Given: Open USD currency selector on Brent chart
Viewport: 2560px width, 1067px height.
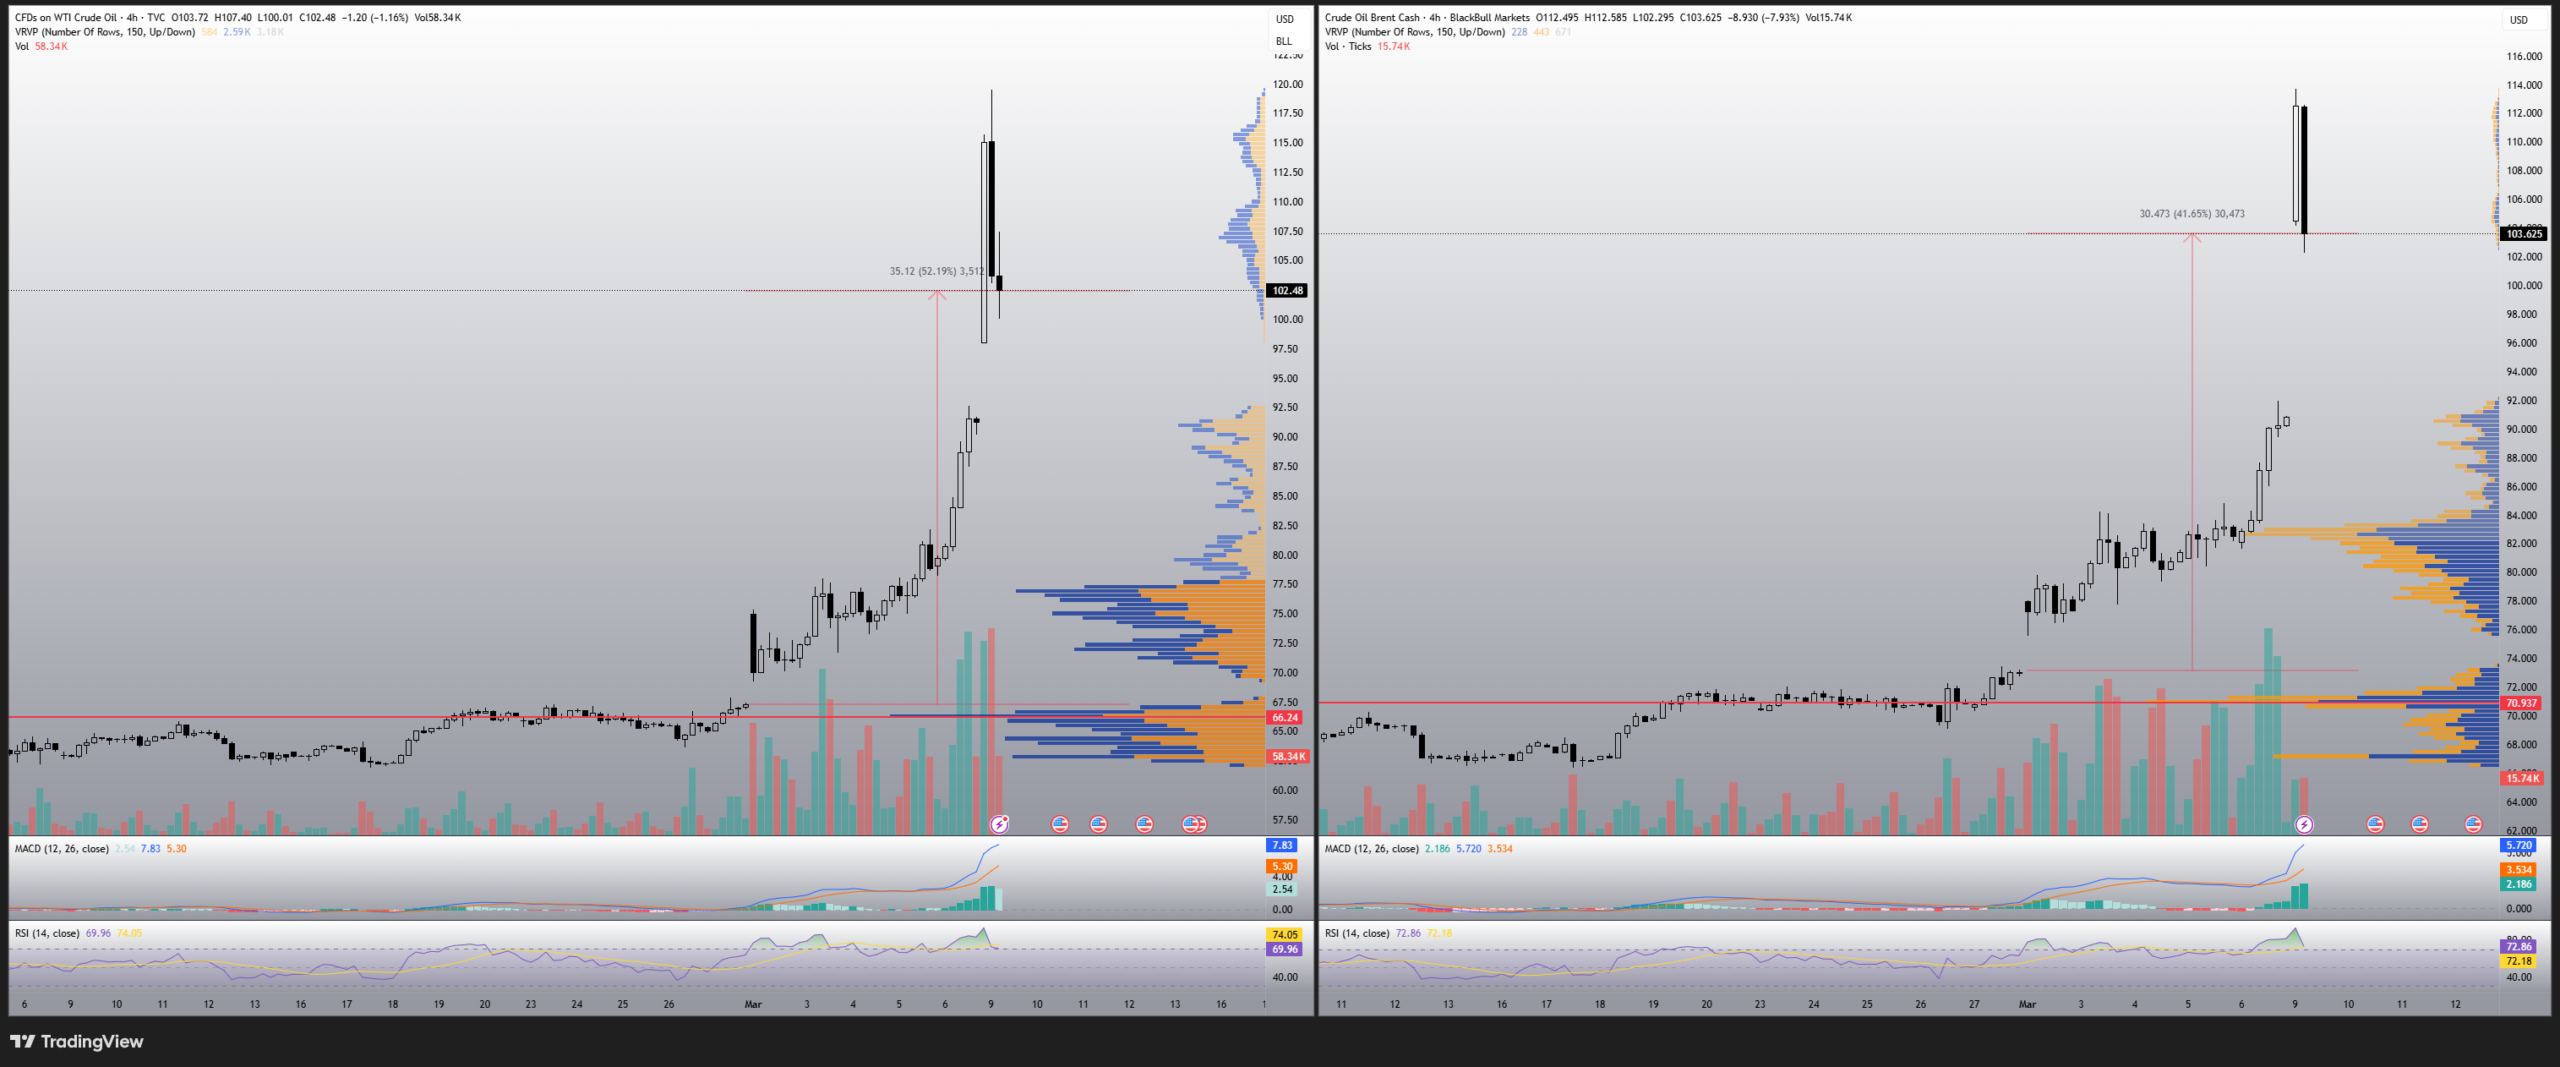Looking at the screenshot, I should click(x=2518, y=20).
